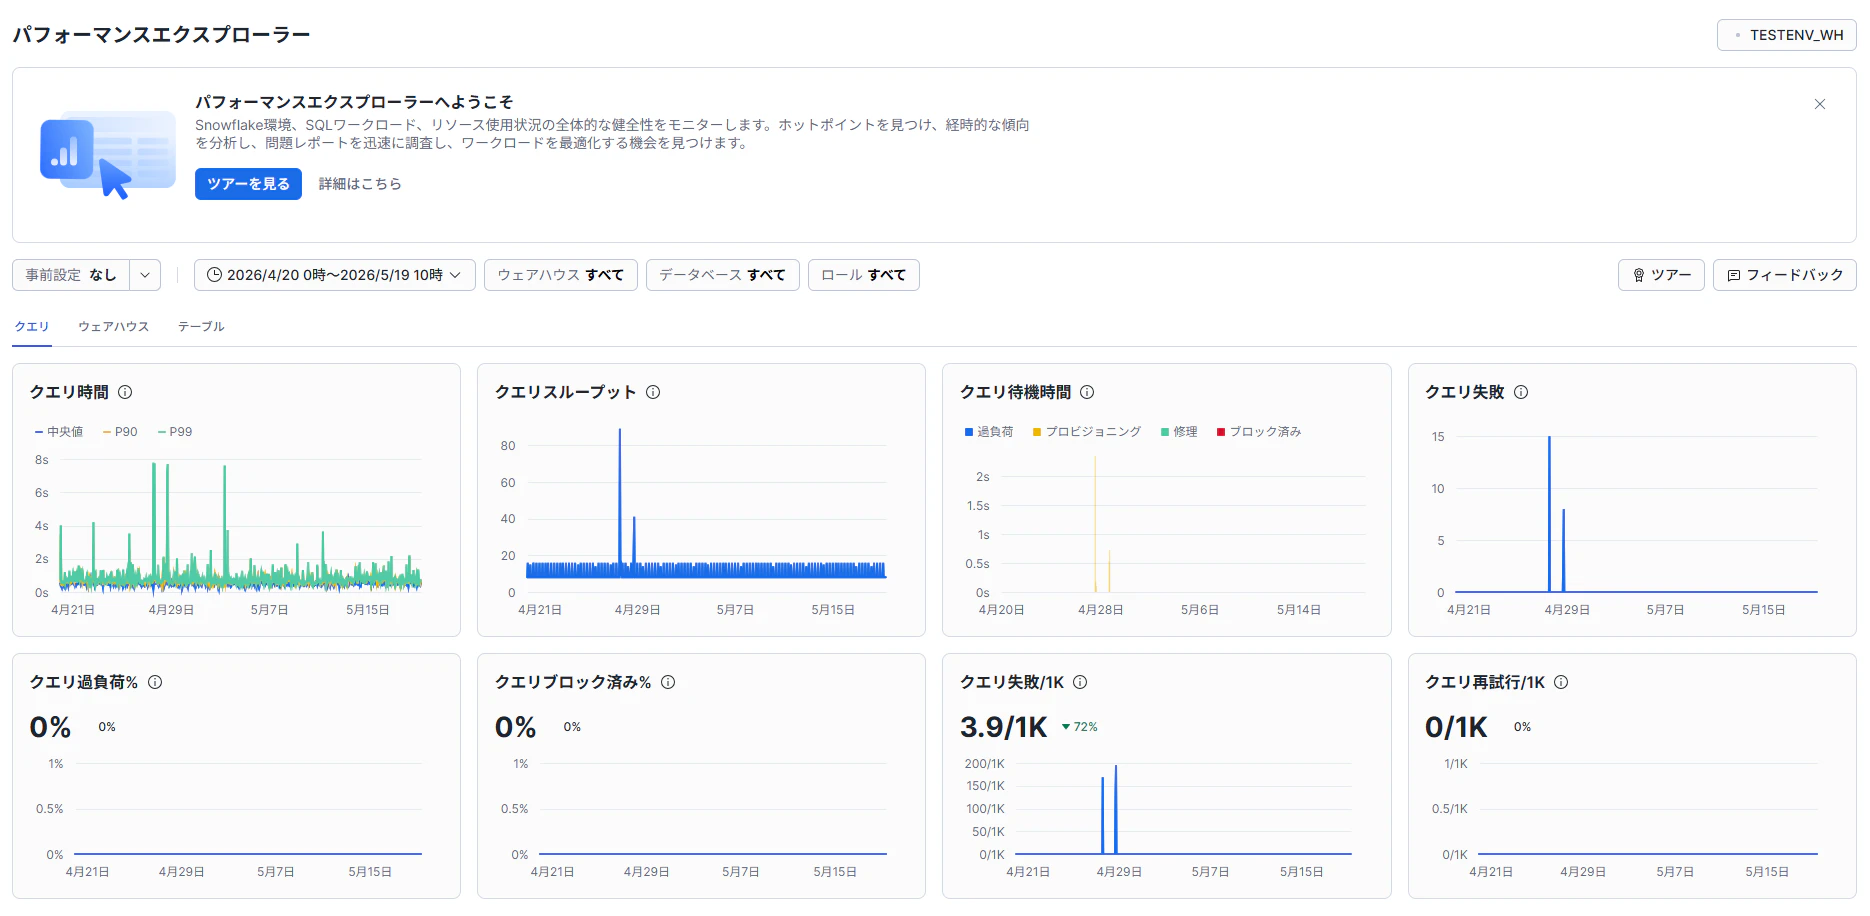Toggle ブロック済み legend entry
The image size is (1870, 916).
(1259, 432)
